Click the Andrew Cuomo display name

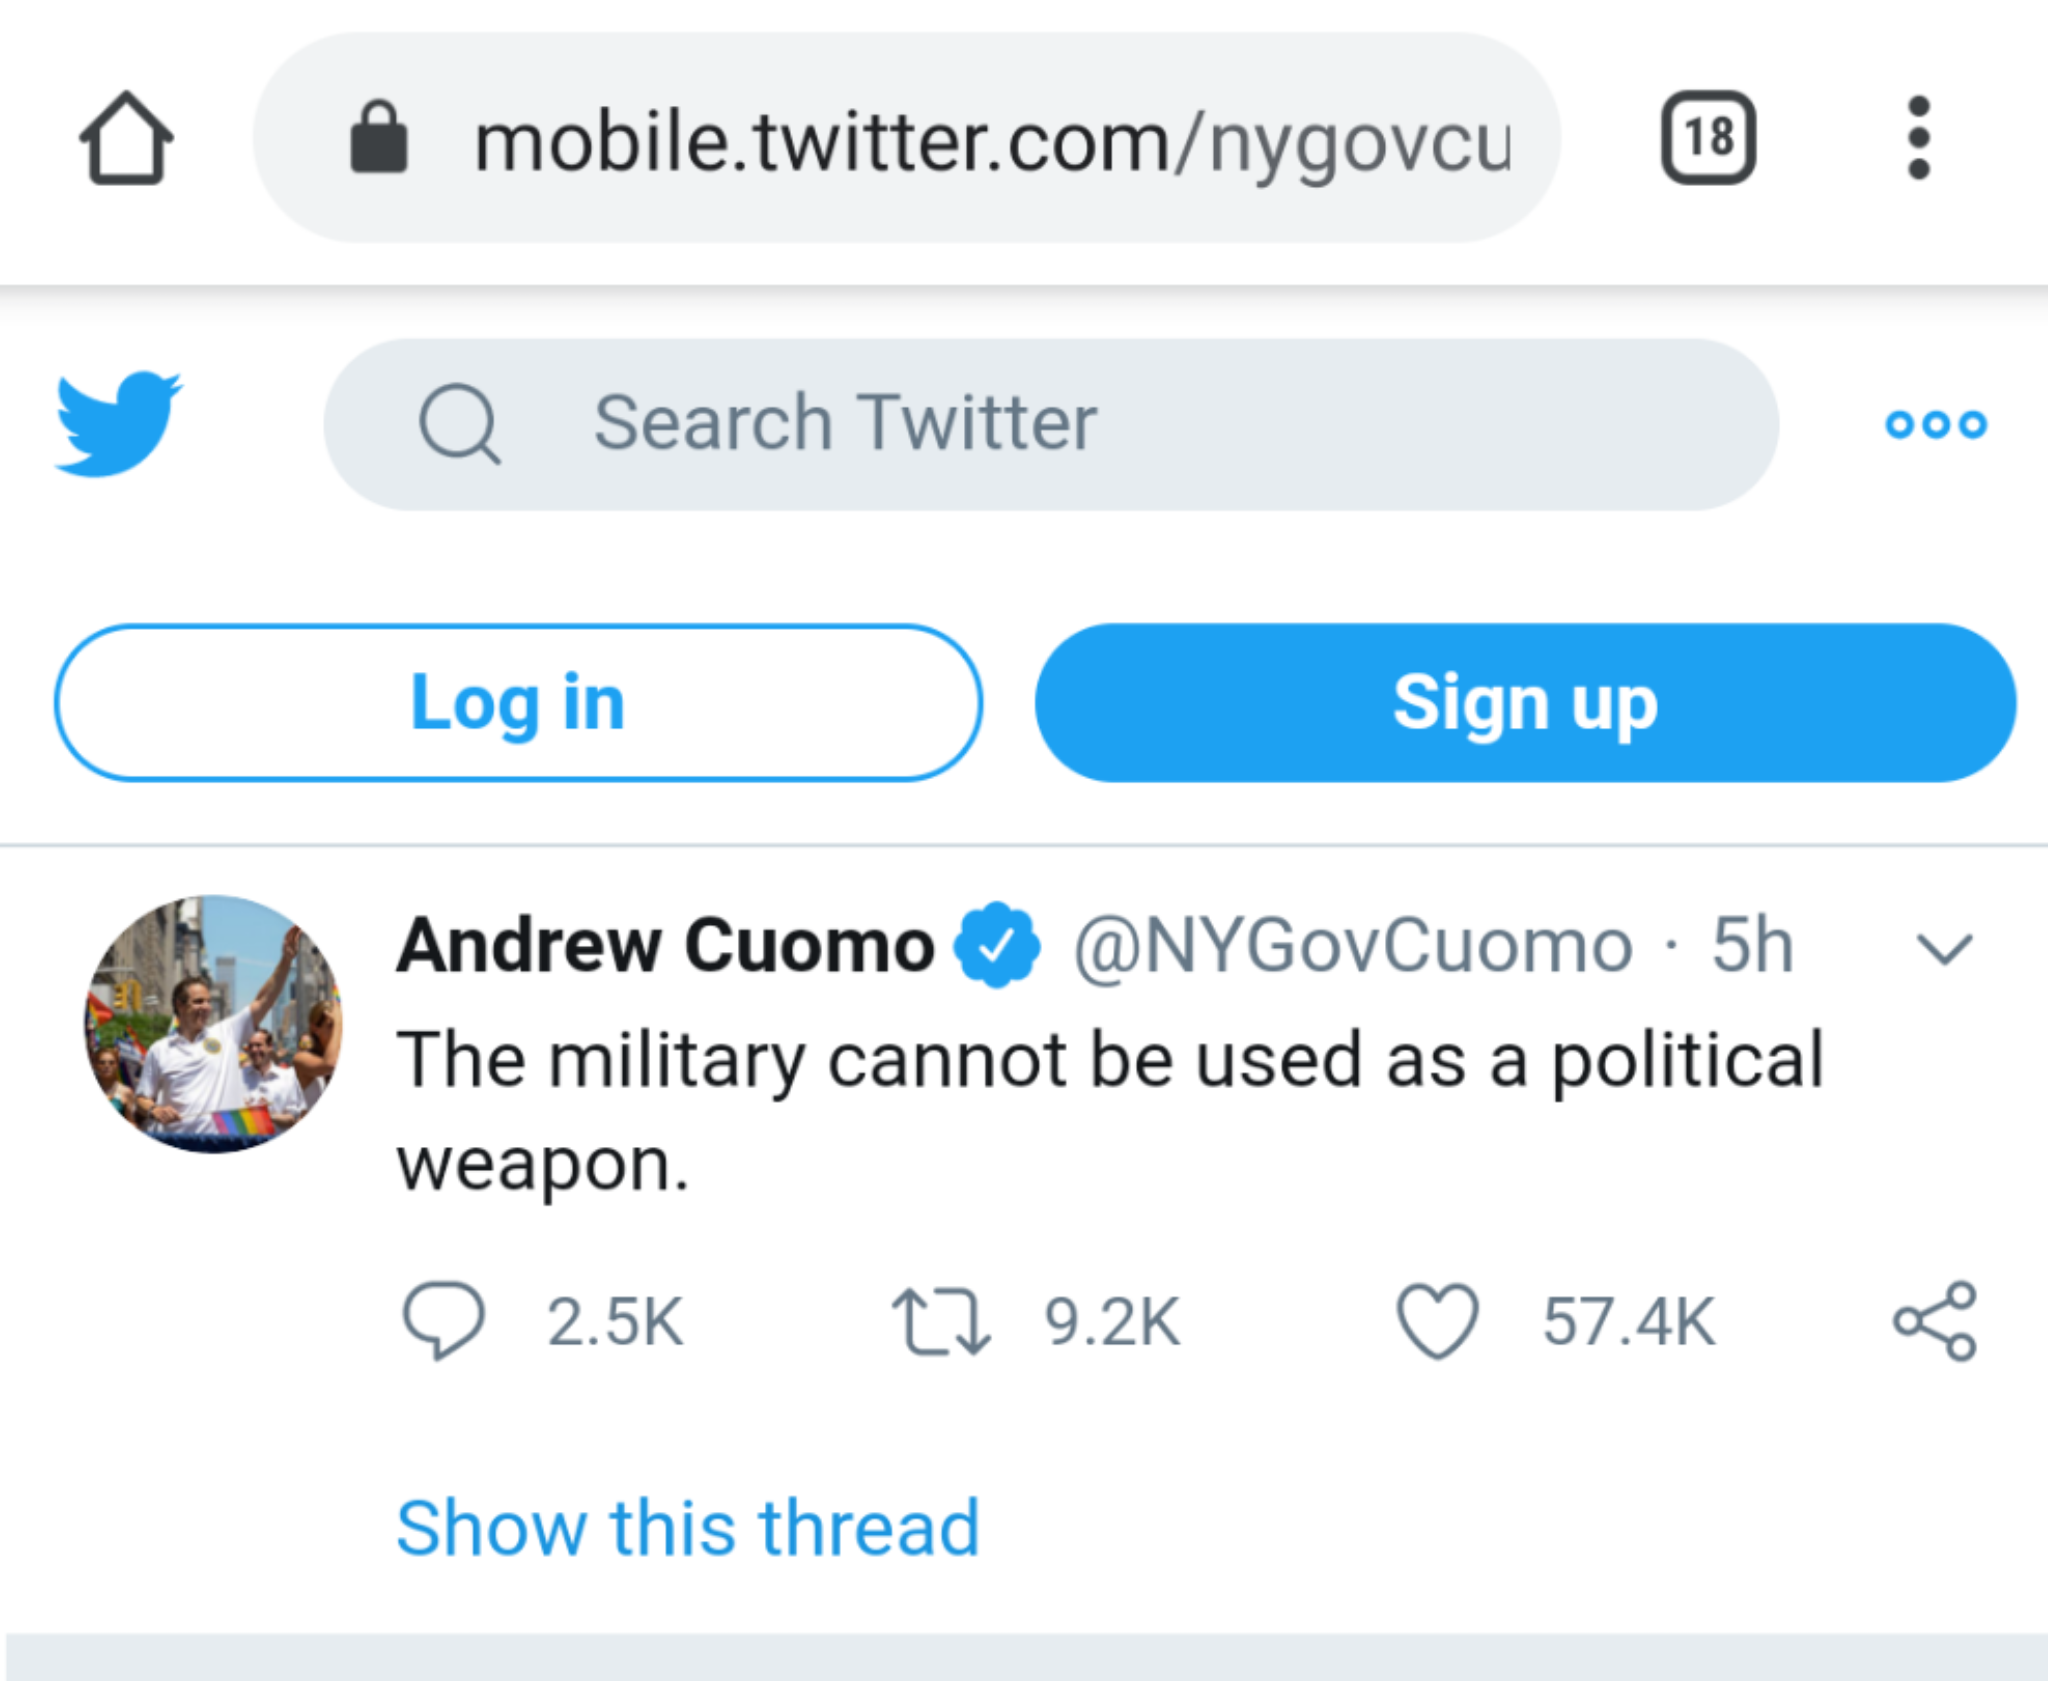666,945
